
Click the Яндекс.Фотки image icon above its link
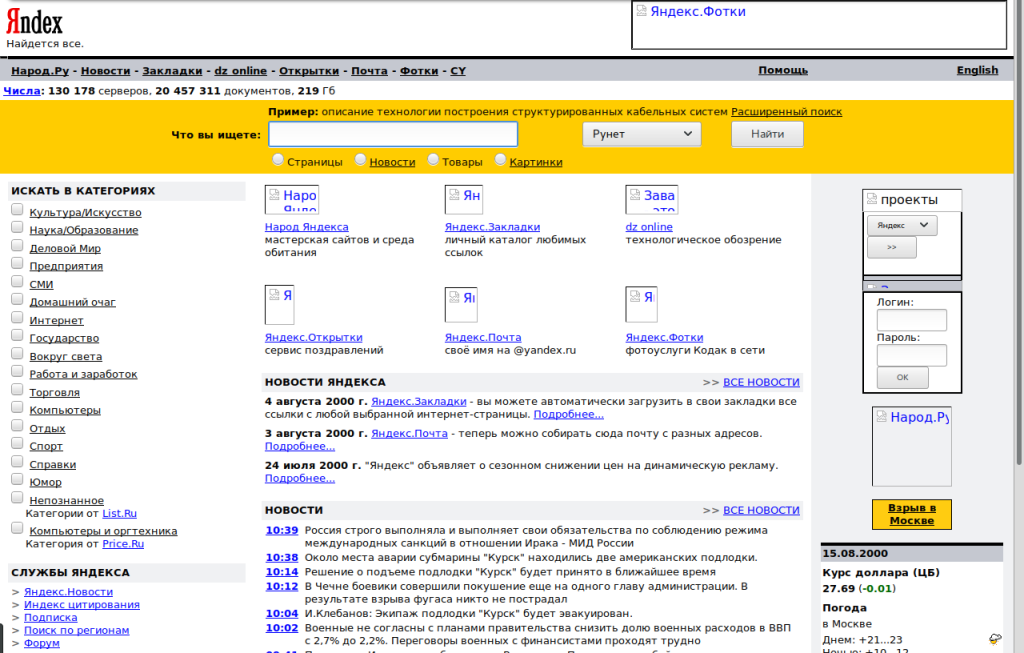(641, 305)
